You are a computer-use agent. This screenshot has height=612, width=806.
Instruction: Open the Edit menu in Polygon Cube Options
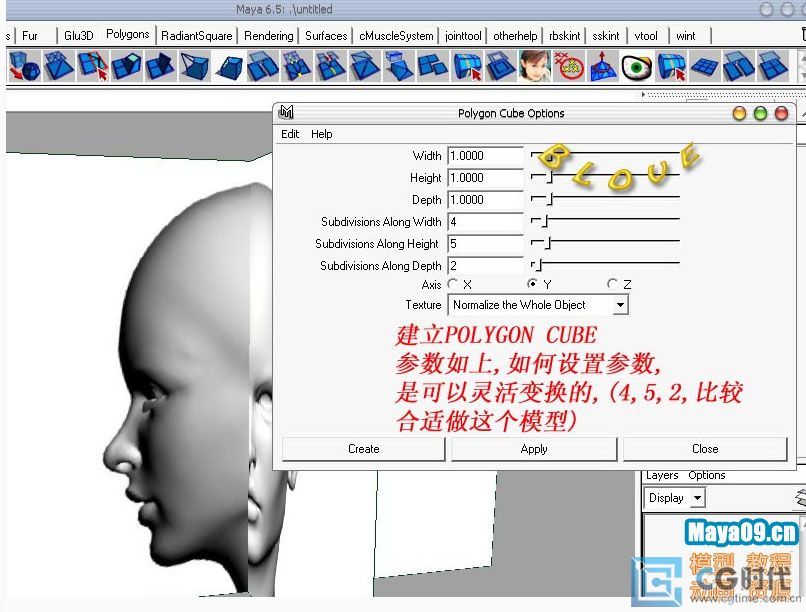coord(290,134)
